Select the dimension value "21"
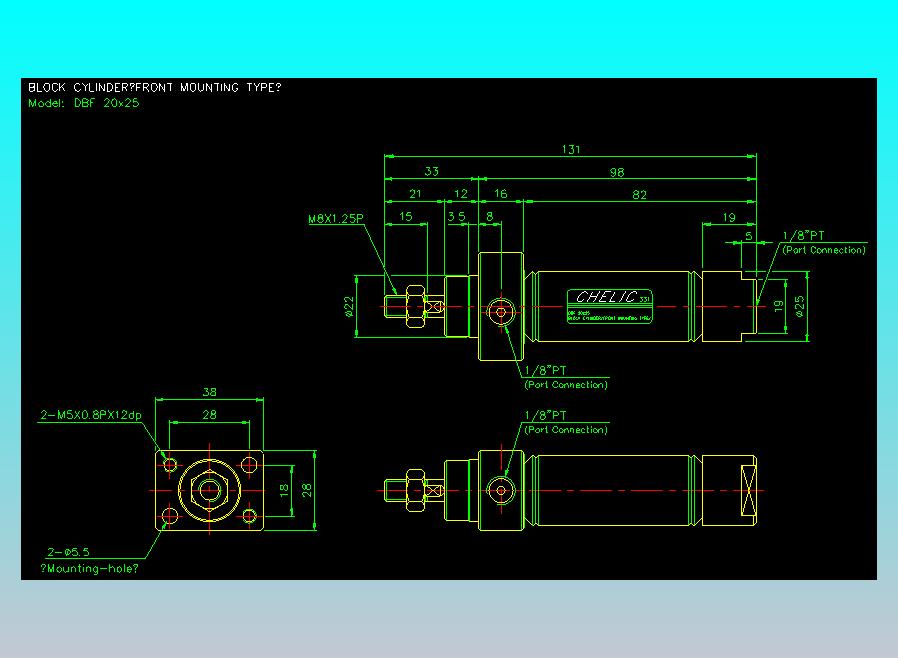898x658 pixels. [x=415, y=194]
